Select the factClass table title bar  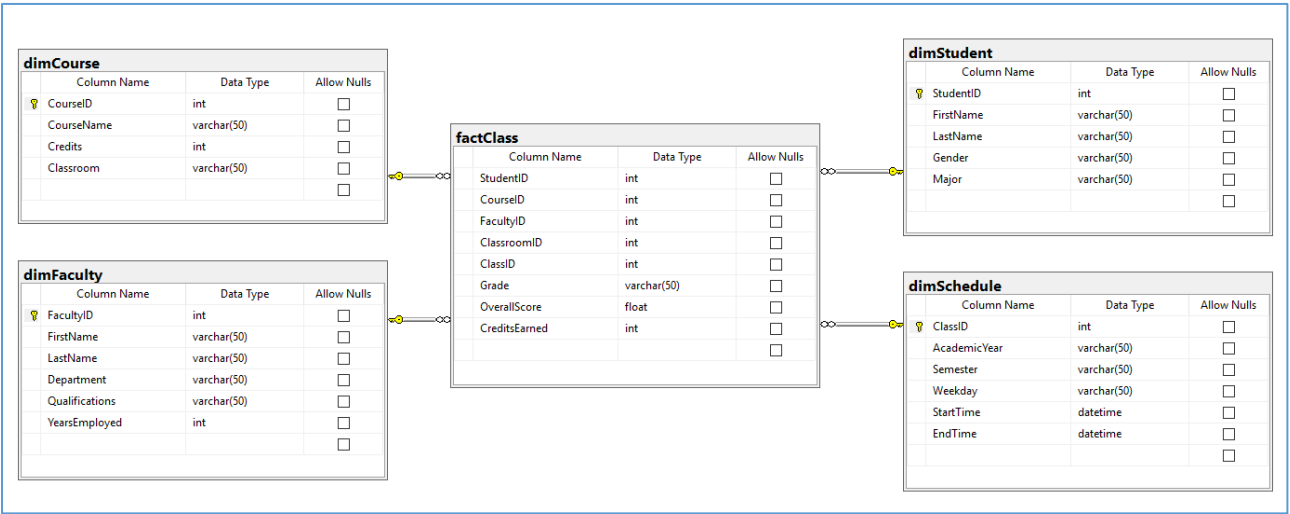tap(635, 136)
